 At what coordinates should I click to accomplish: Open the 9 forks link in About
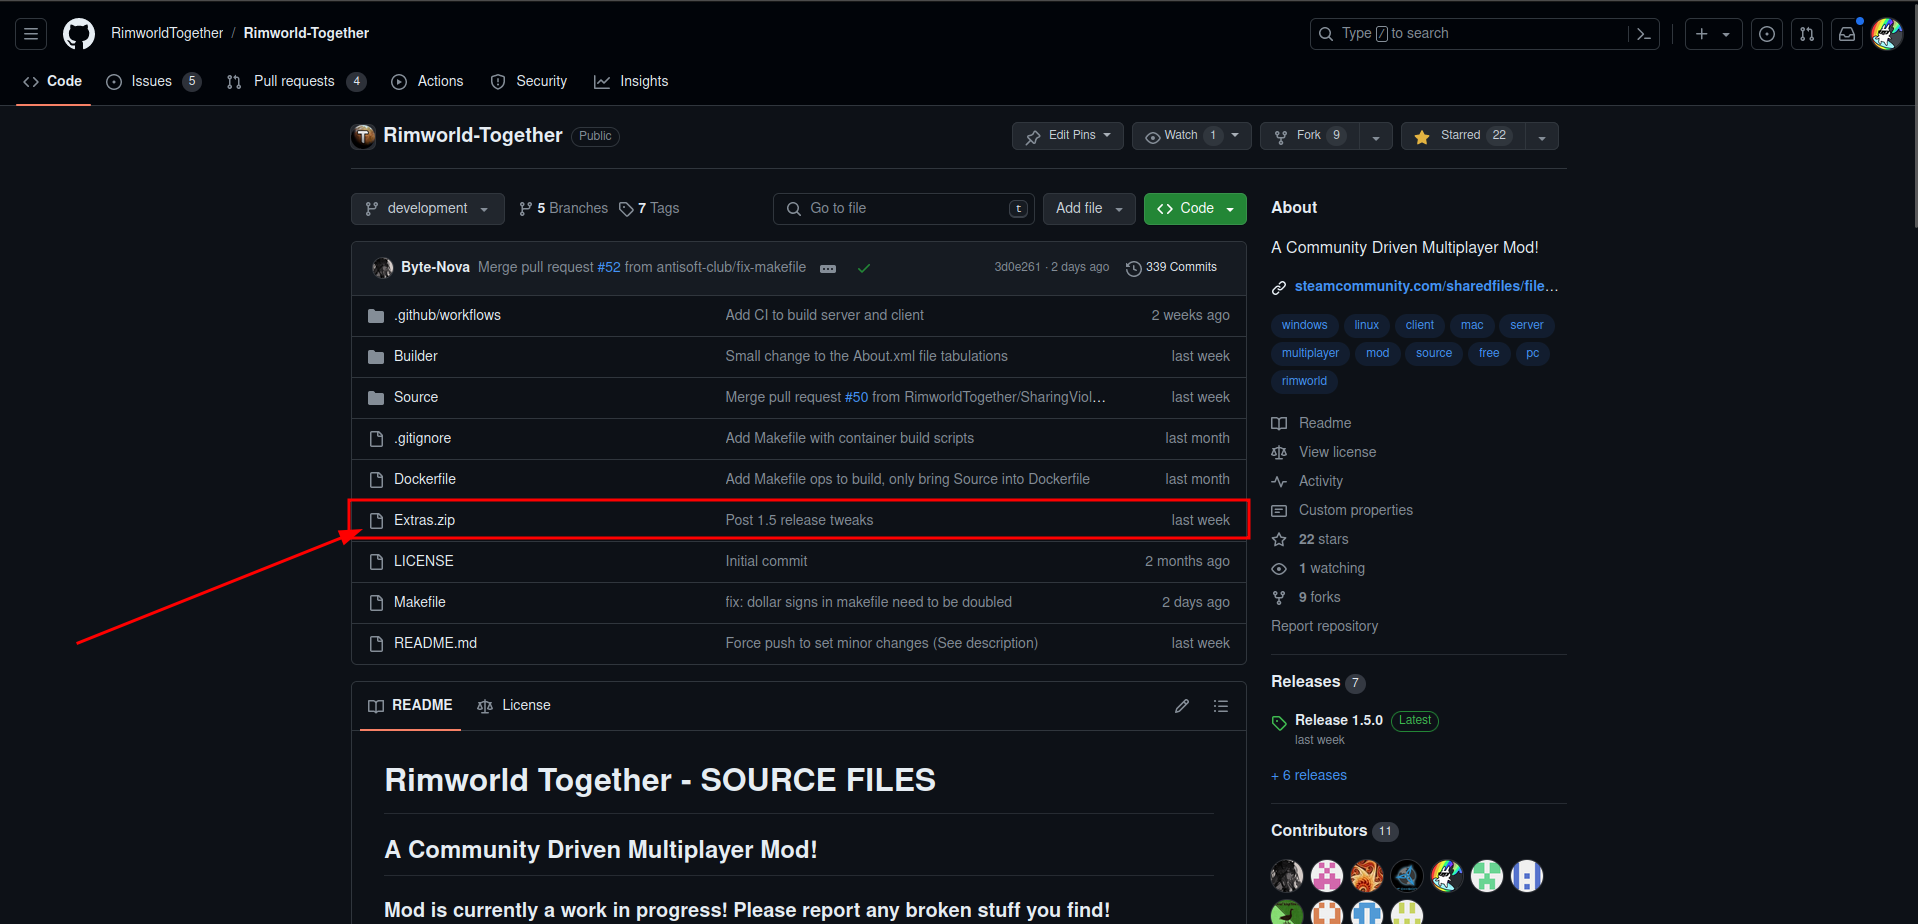pos(1319,597)
